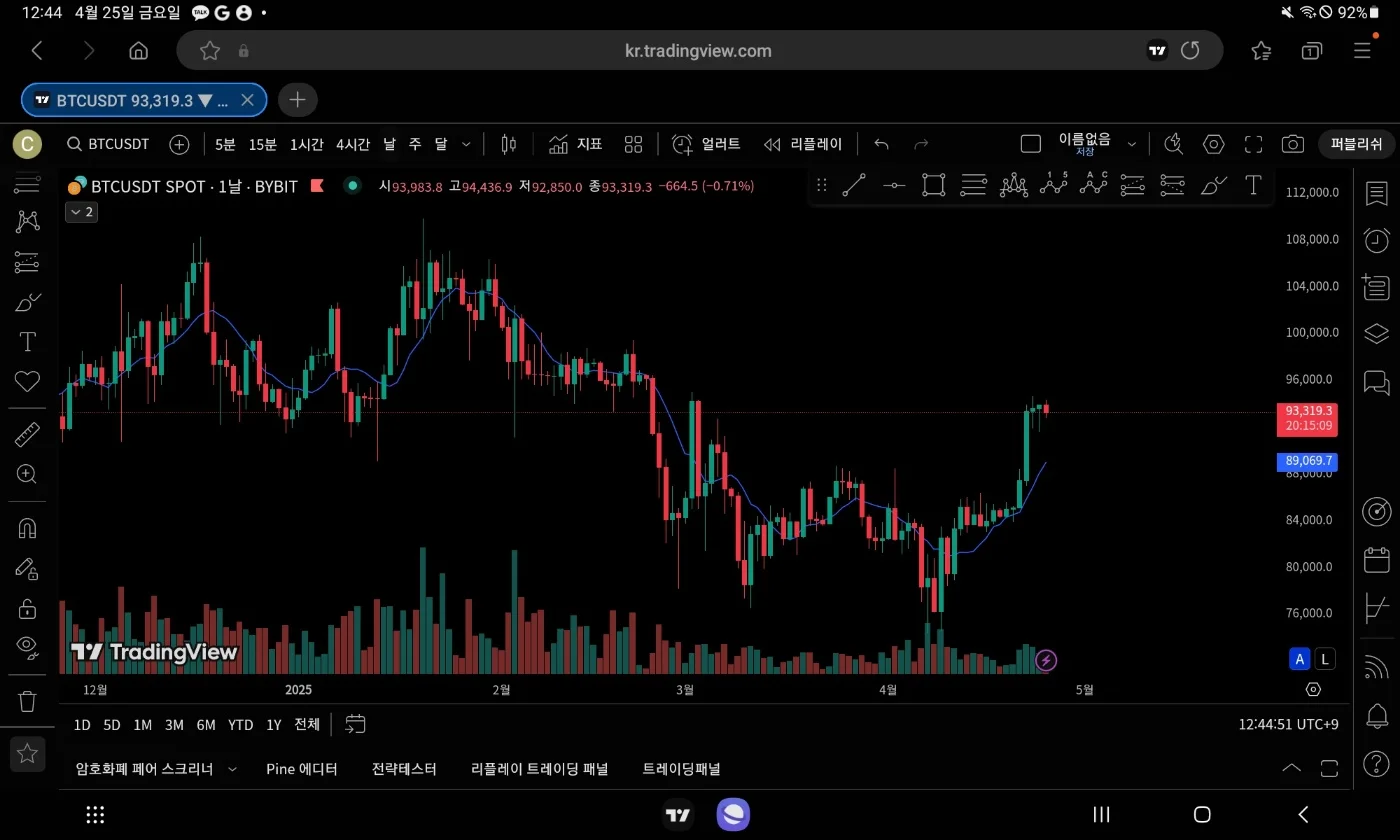Screen dimensions: 1400x840
Task: Select the Fib retracement tool in floating toolbar
Action: (973, 185)
